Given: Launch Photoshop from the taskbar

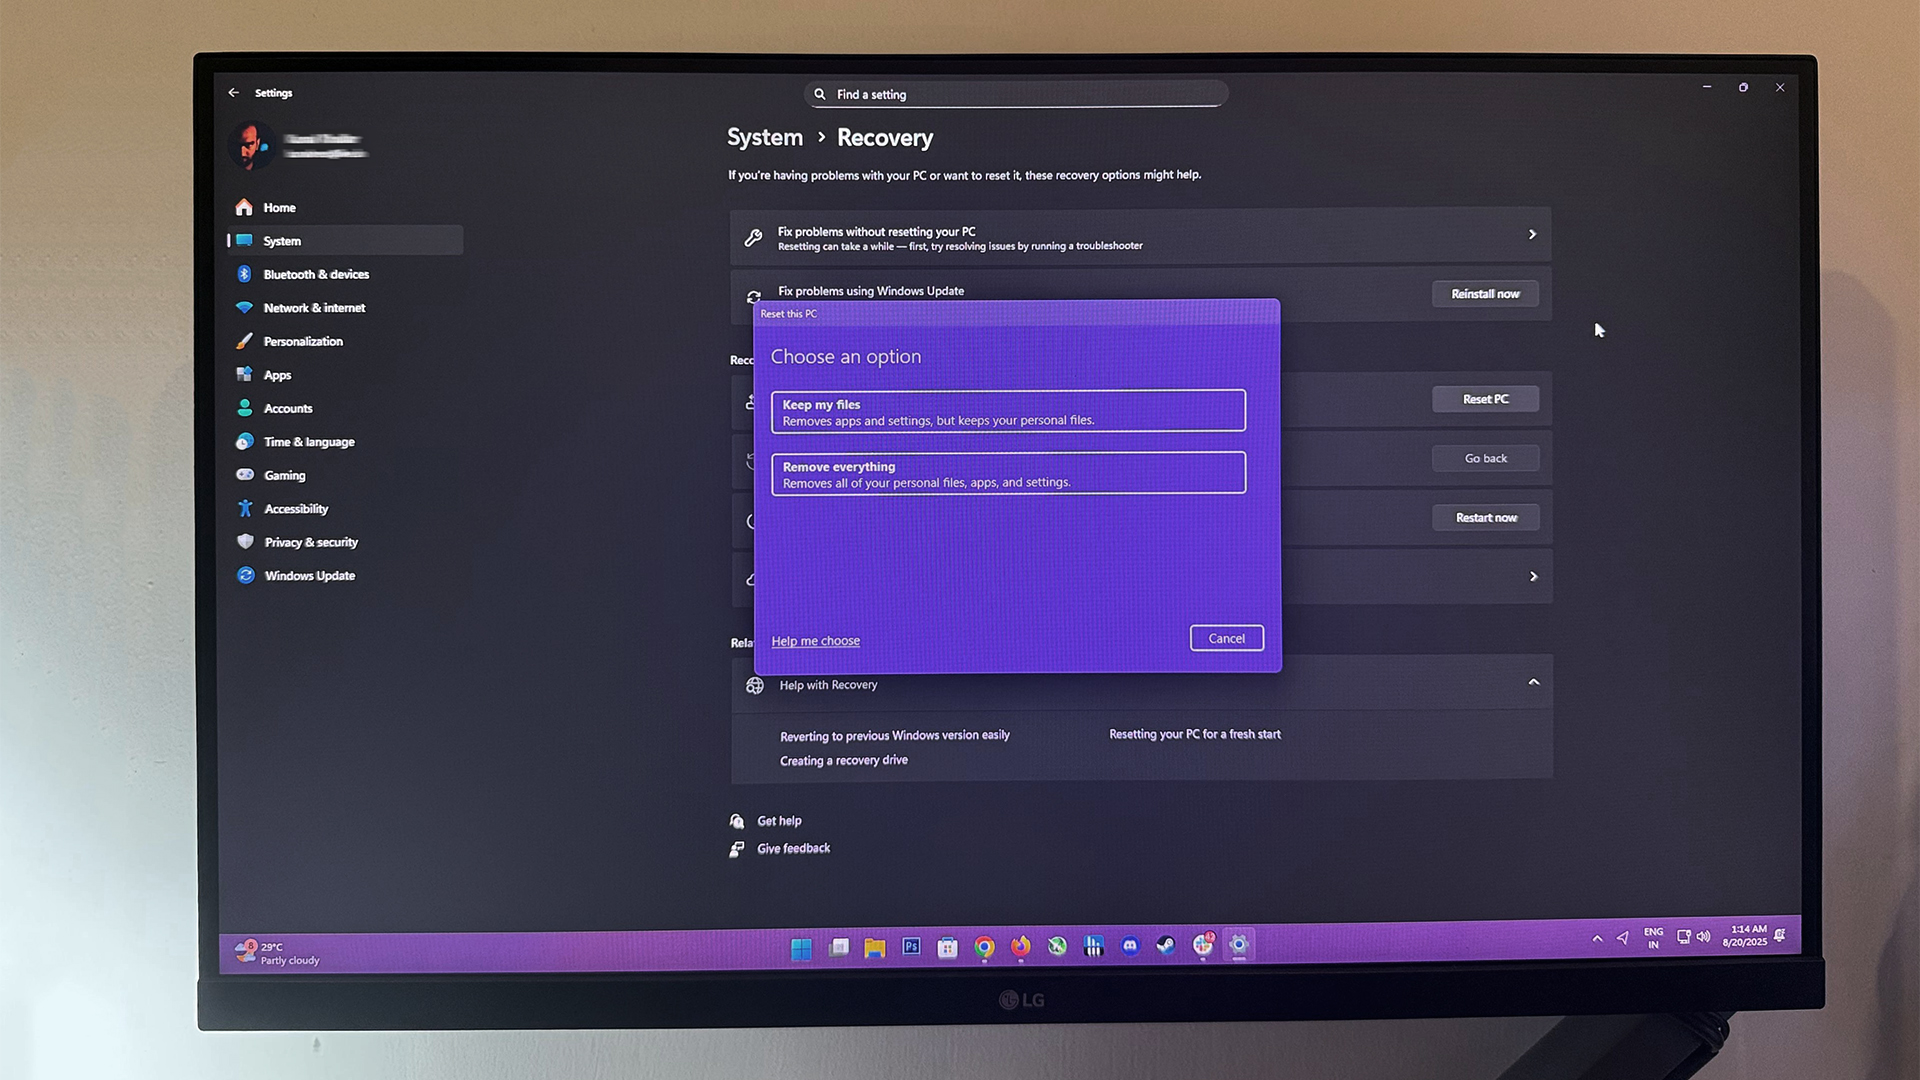Looking at the screenshot, I should tap(911, 946).
